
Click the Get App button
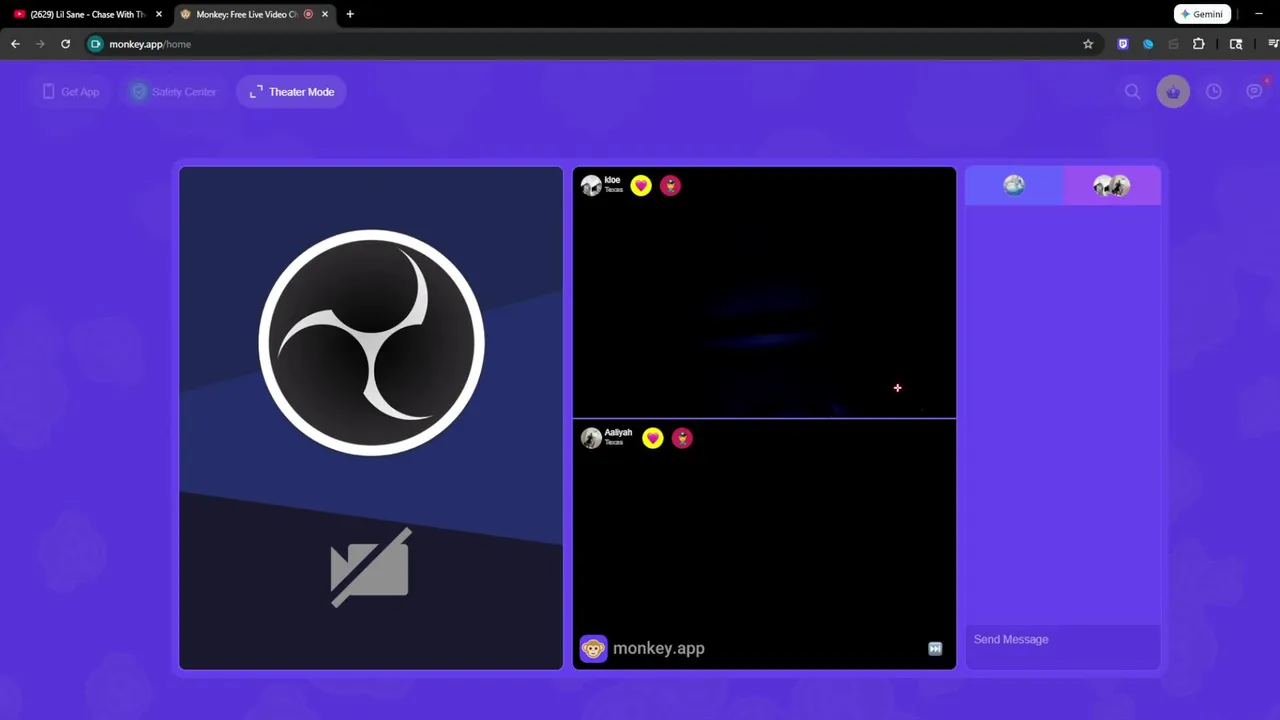[71, 92]
